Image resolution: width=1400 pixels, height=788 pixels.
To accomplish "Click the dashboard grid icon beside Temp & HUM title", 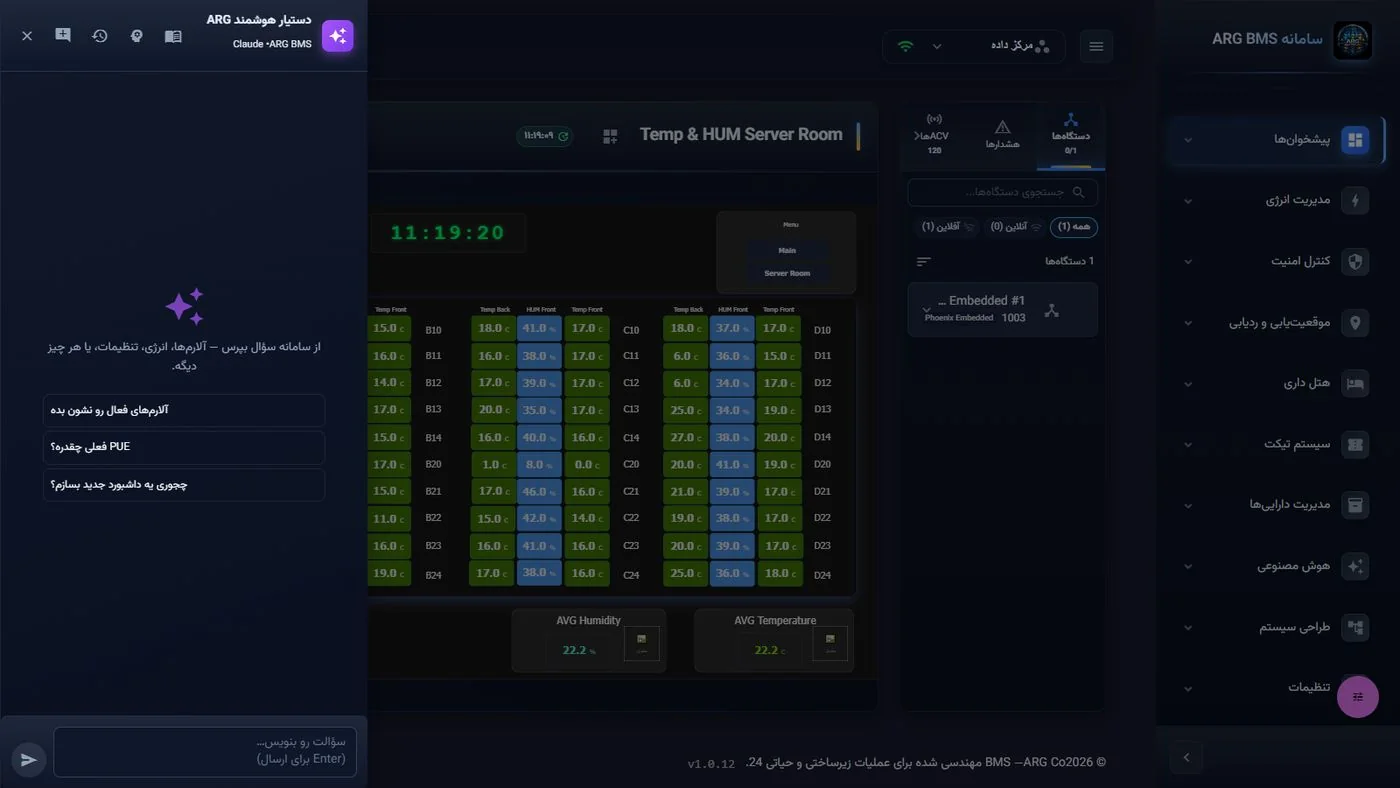I will [x=610, y=136].
